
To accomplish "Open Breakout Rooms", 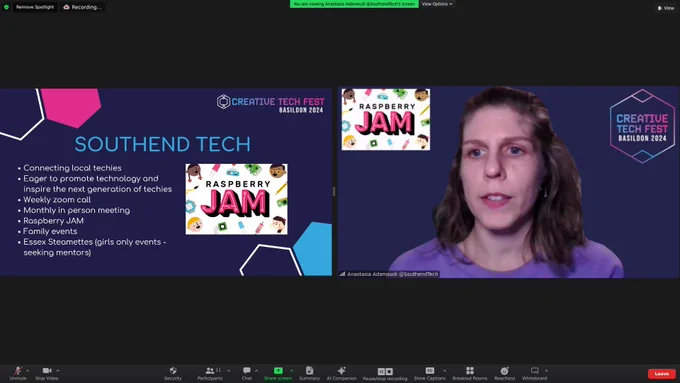I will click(470, 373).
